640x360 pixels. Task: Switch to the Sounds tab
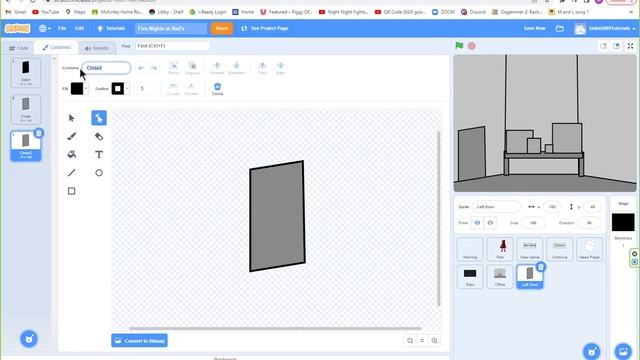click(97, 48)
